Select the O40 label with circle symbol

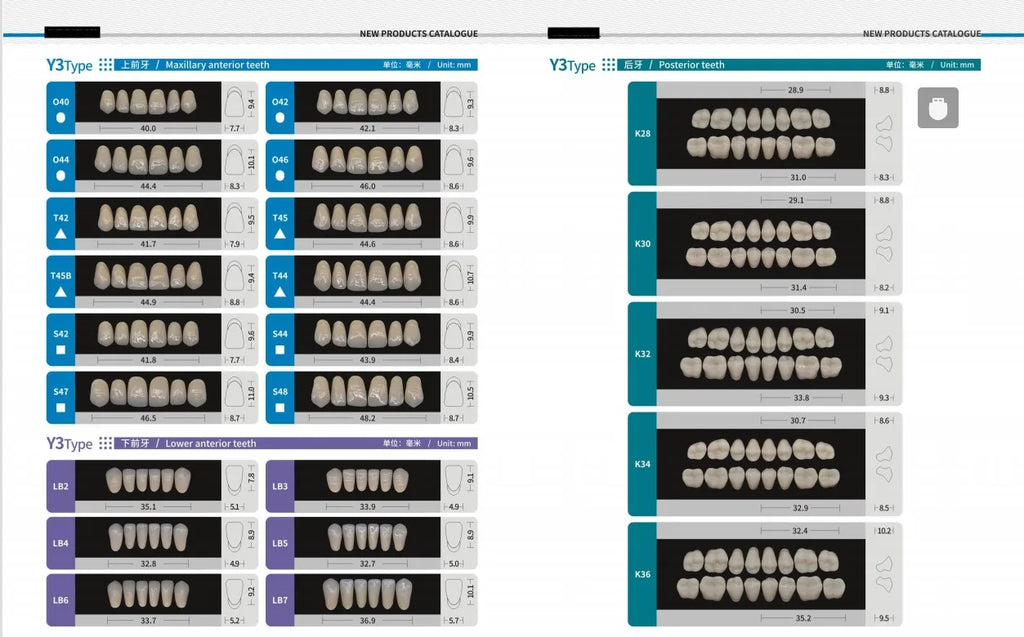click(x=61, y=108)
